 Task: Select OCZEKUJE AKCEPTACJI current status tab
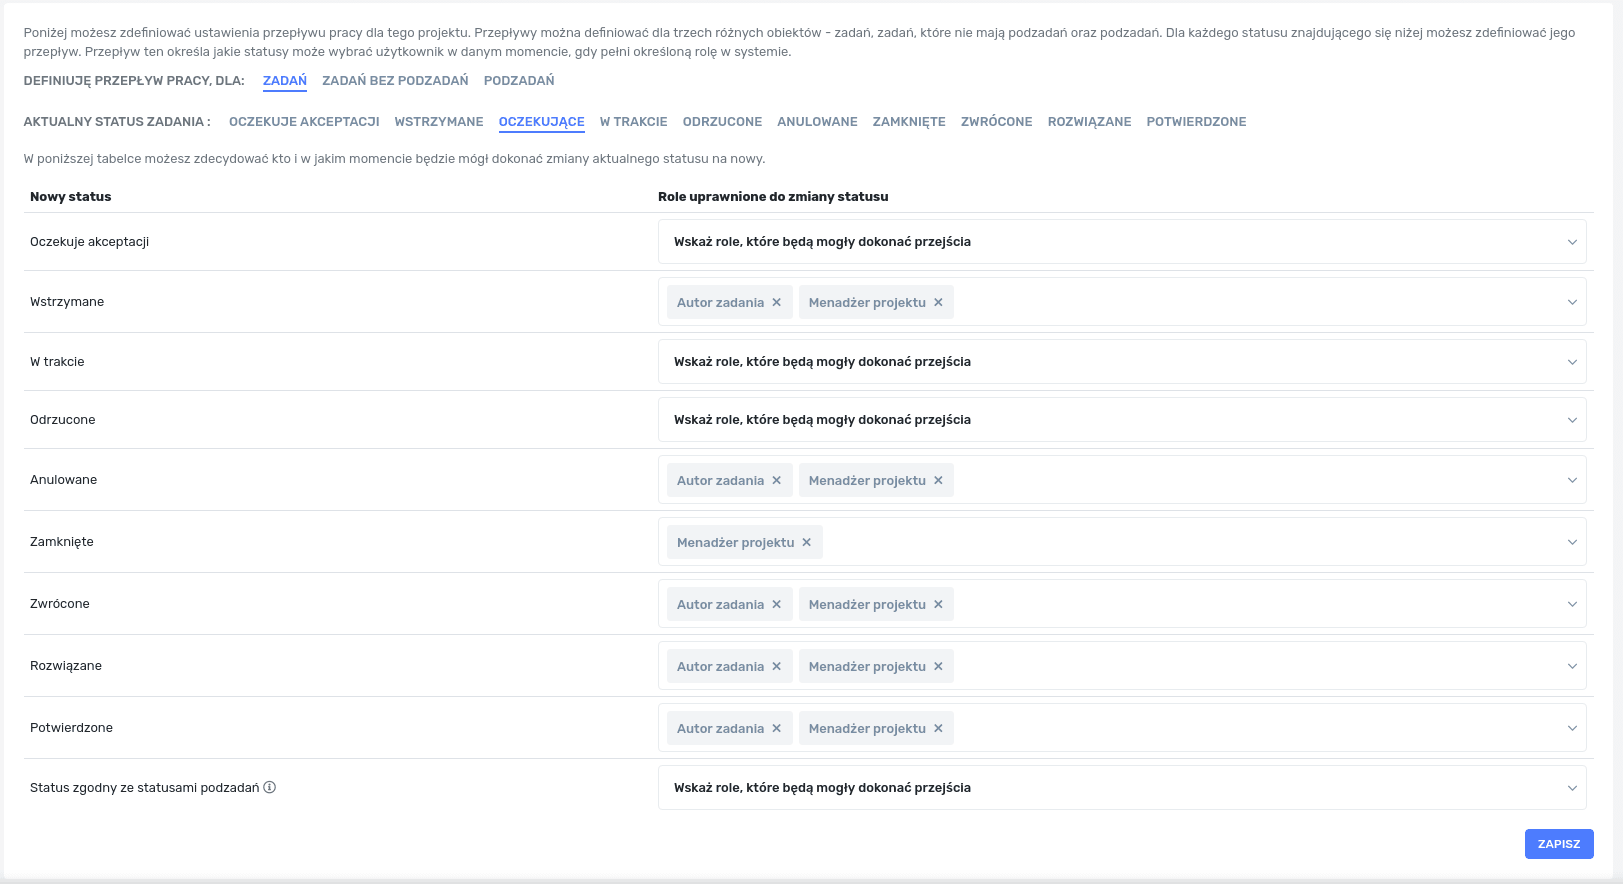coord(304,122)
